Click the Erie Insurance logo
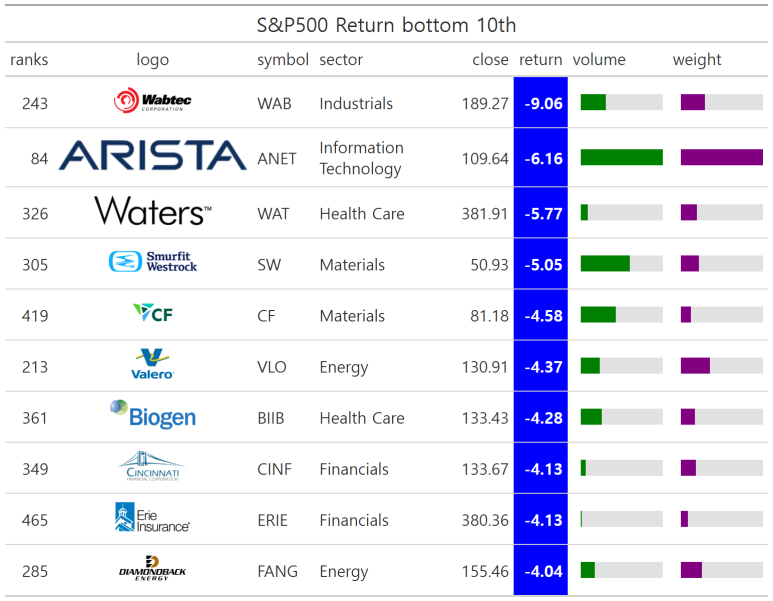Viewport: 773px width, 601px height. tap(152, 517)
